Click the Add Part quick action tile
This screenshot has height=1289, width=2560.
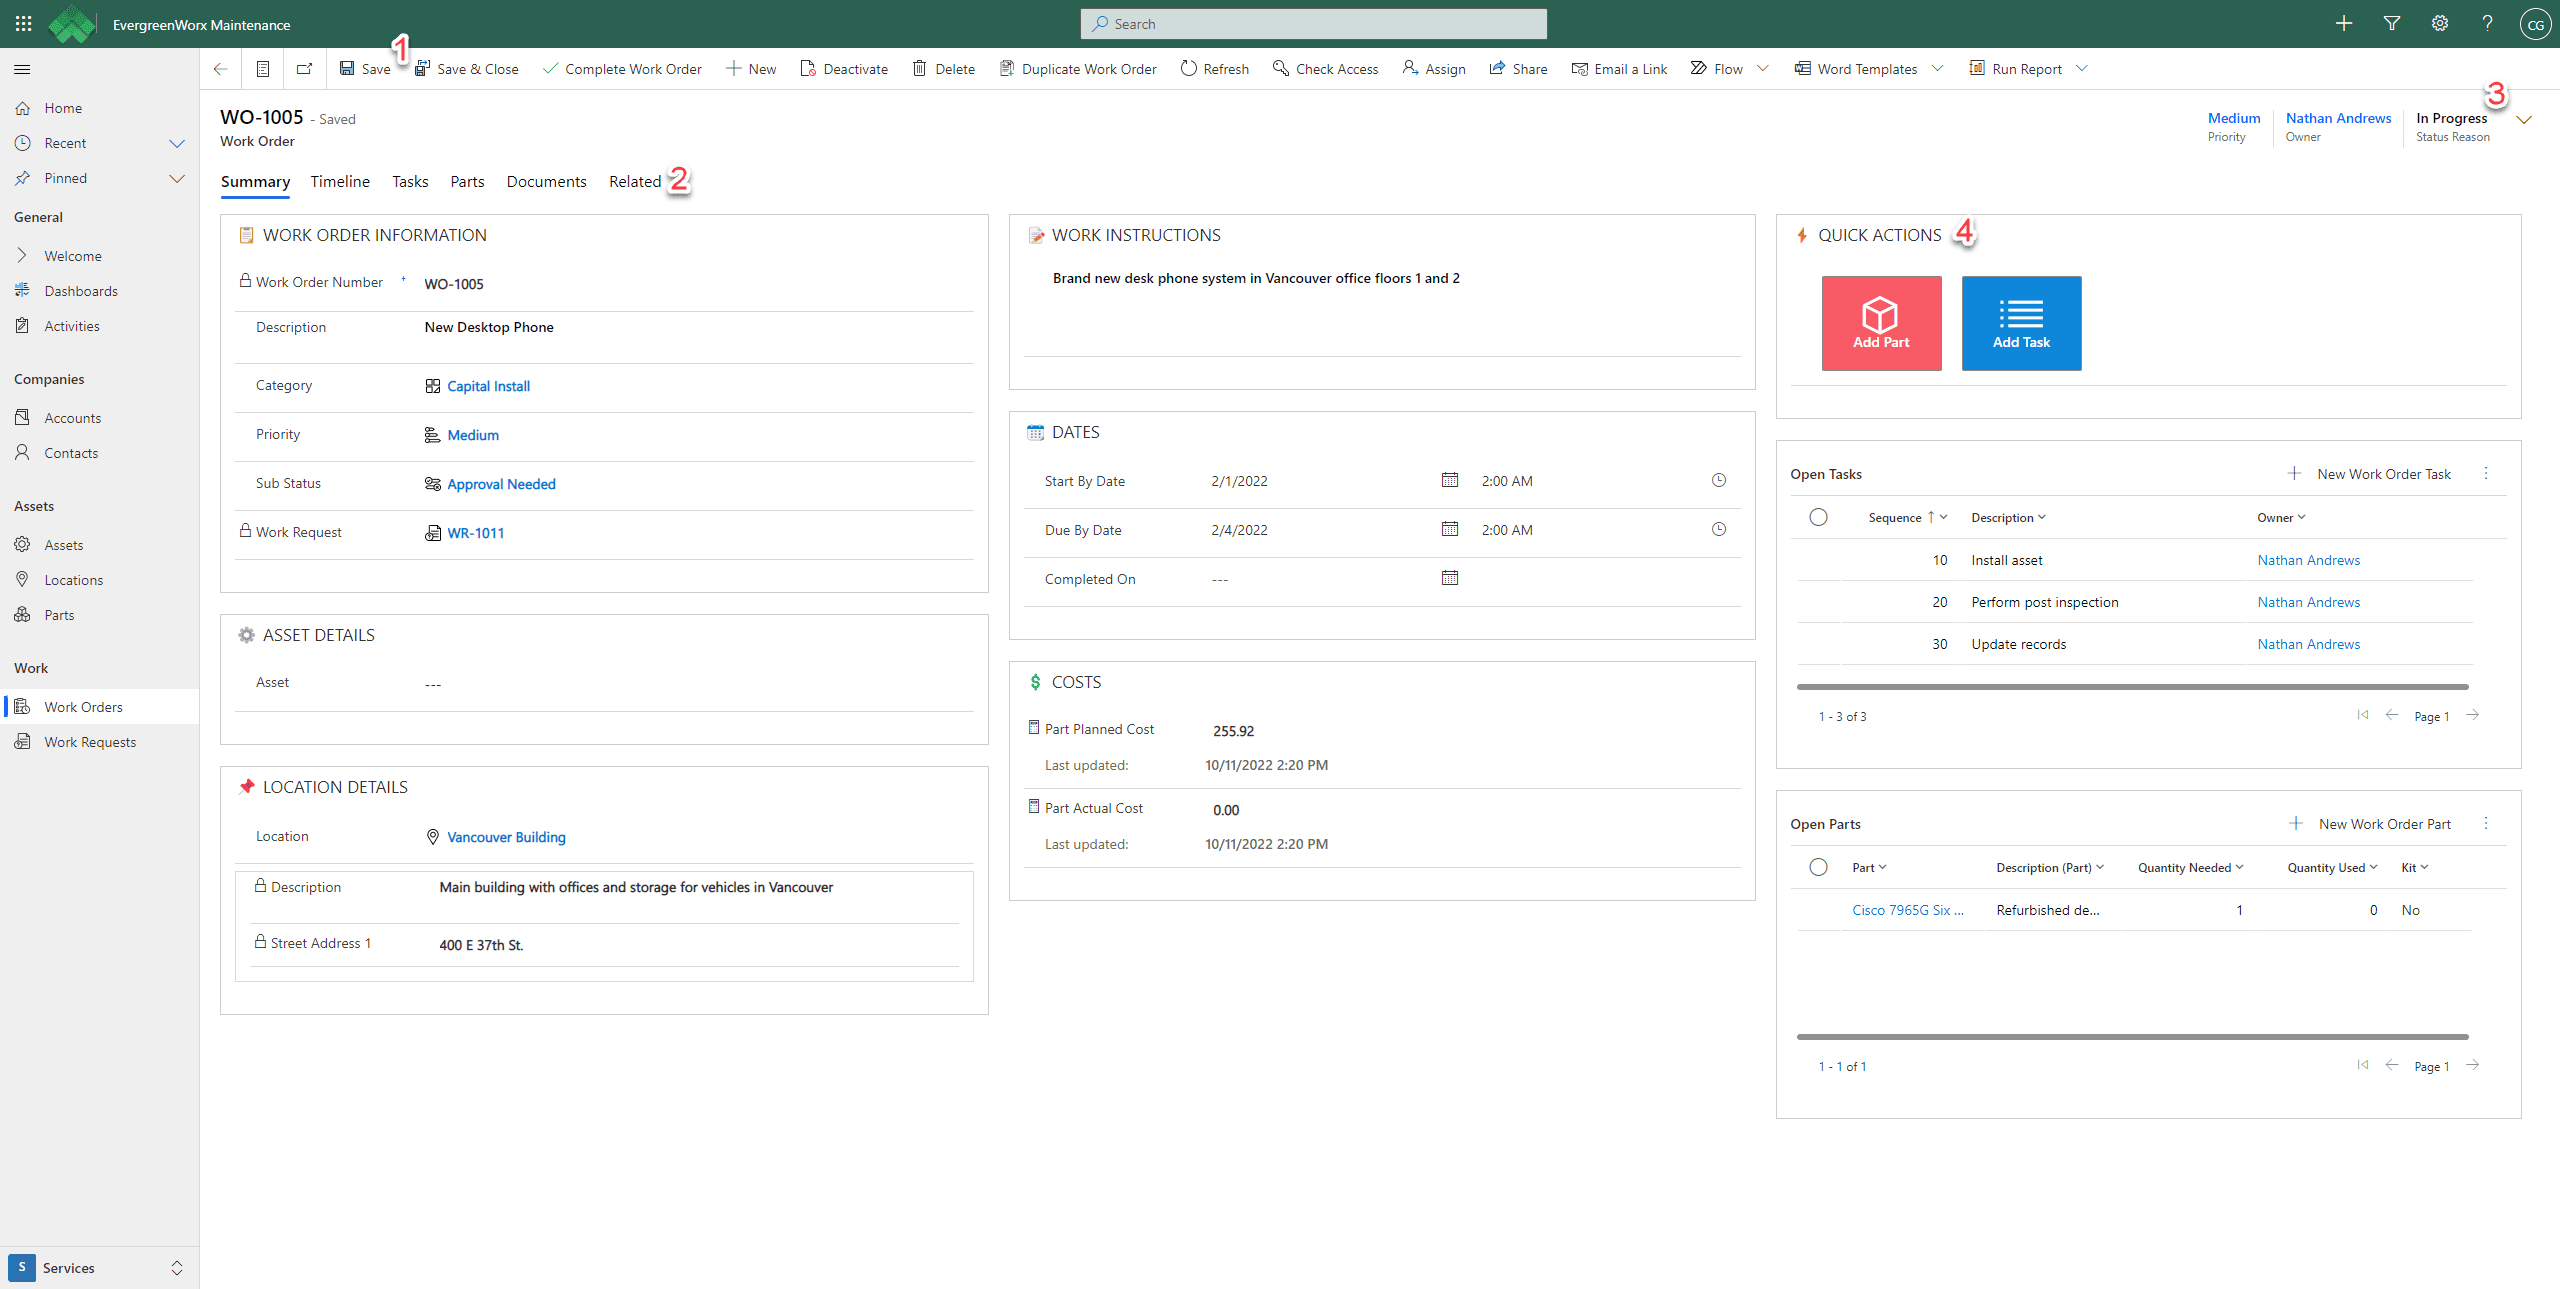pos(1880,323)
